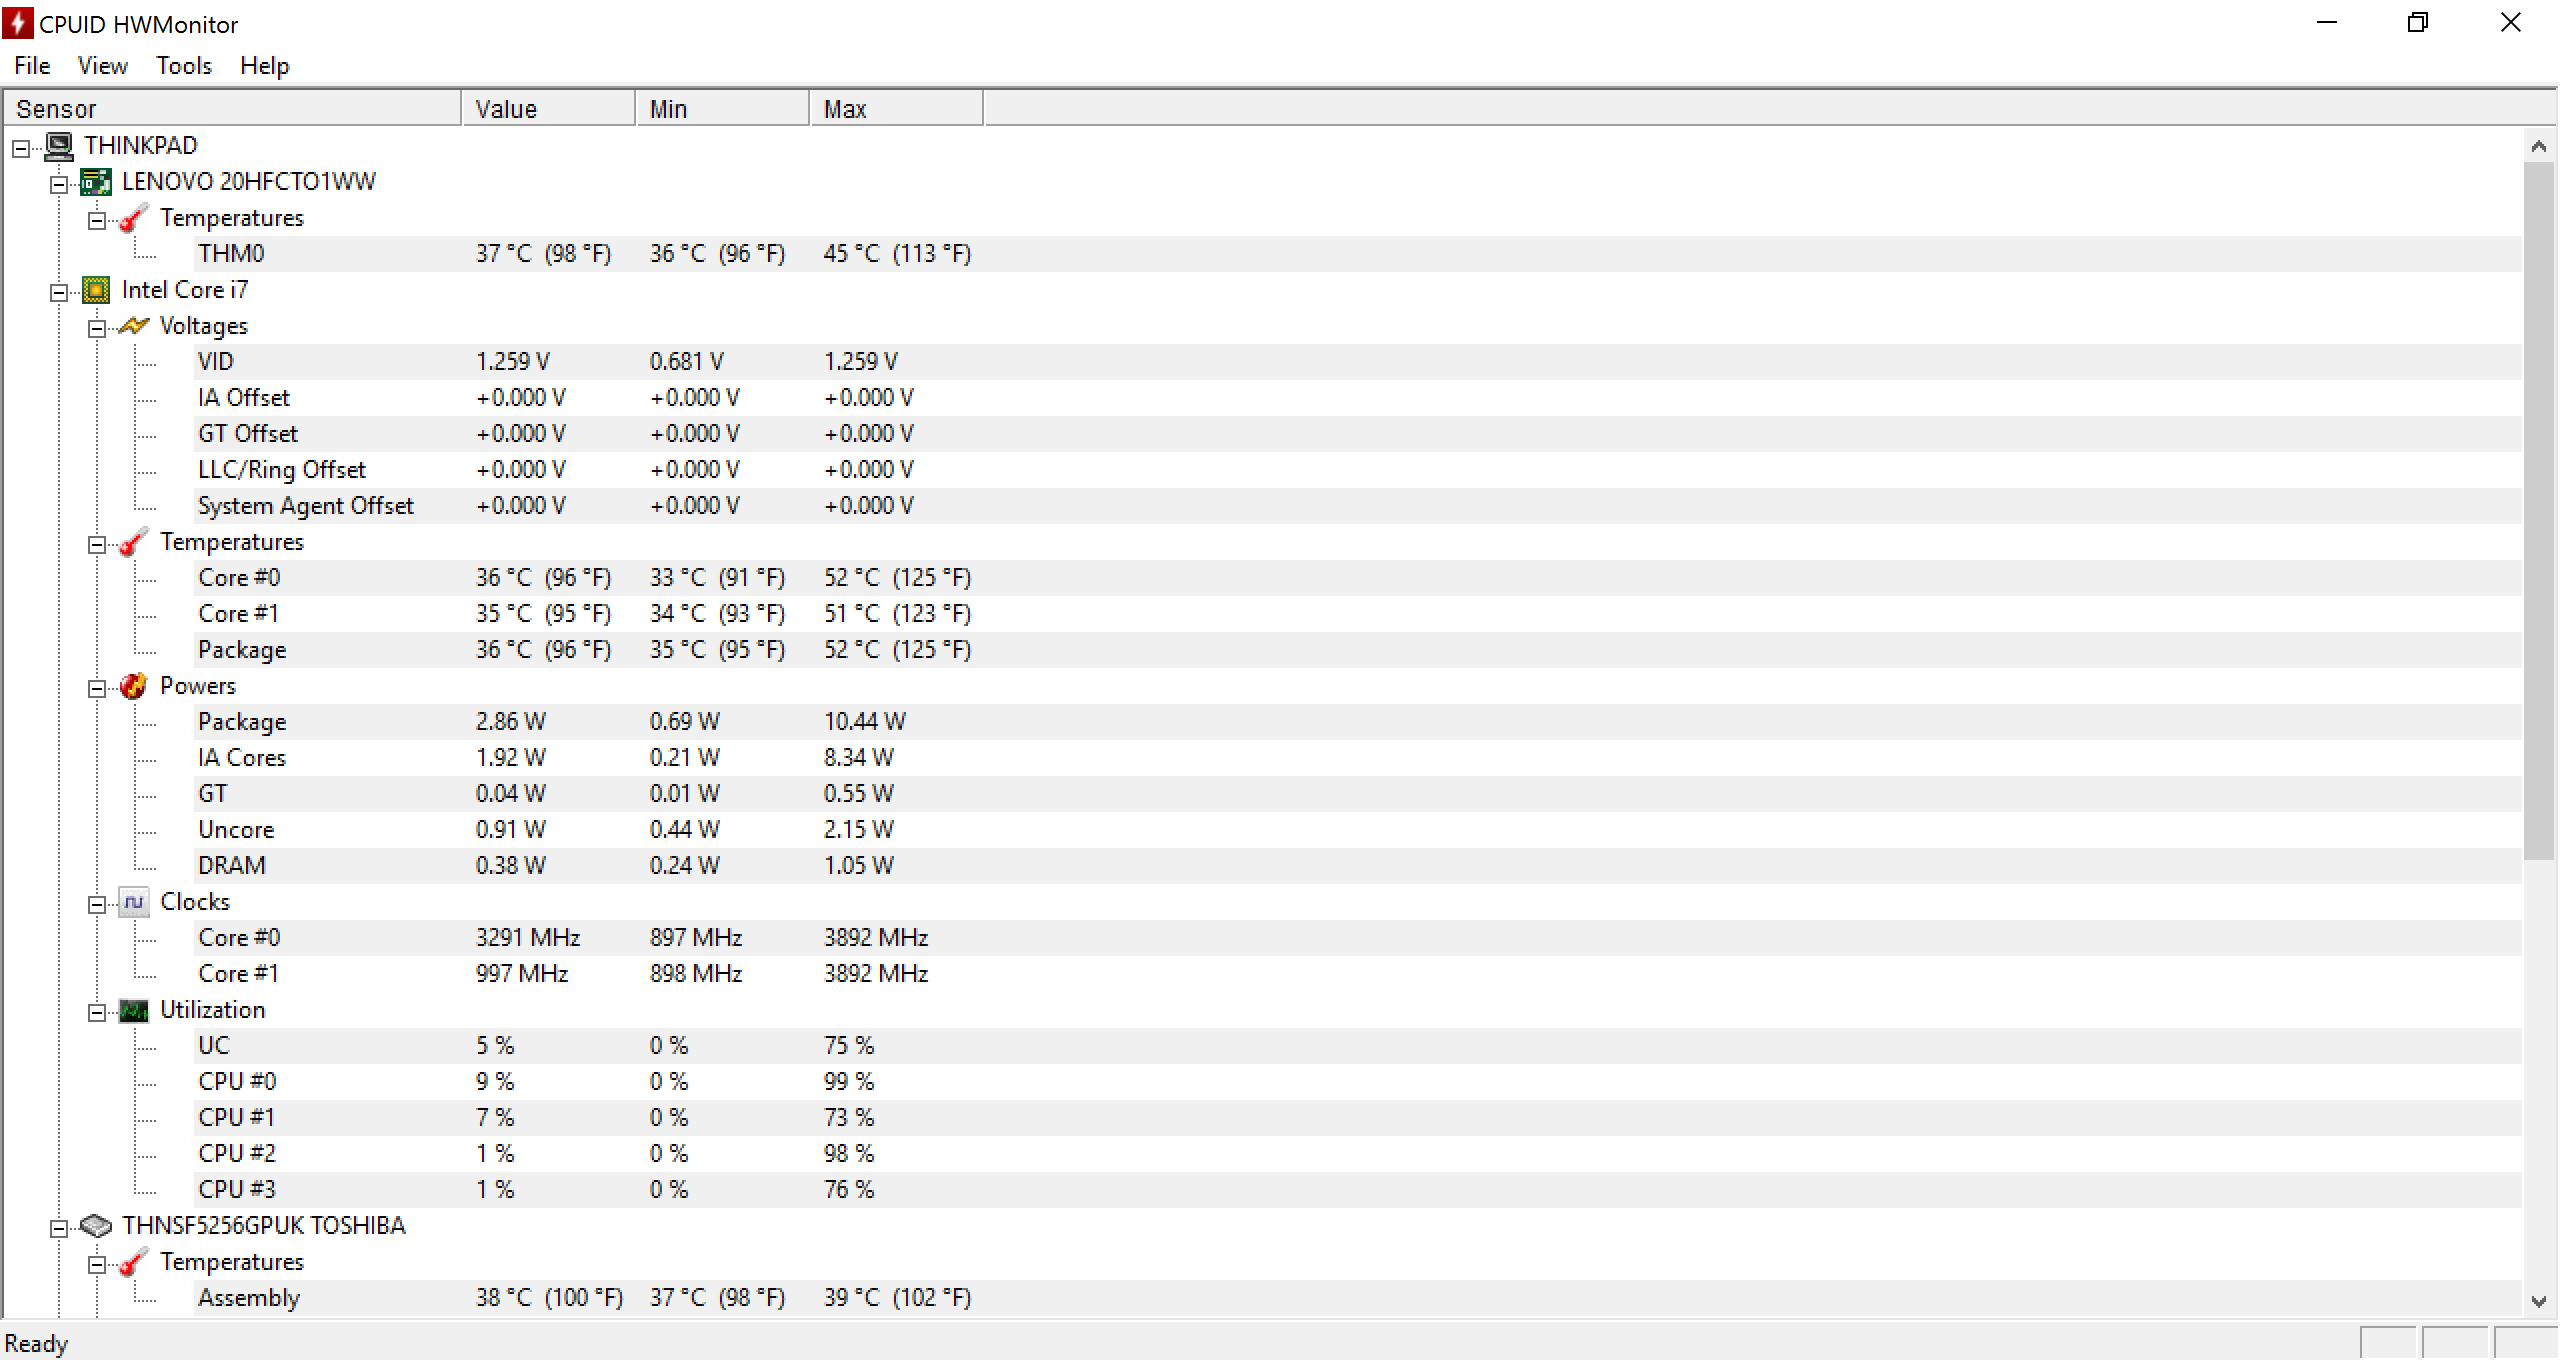Image resolution: width=2560 pixels, height=1360 pixels.
Task: Click the Voltages lightning icon
Action: coord(133,326)
